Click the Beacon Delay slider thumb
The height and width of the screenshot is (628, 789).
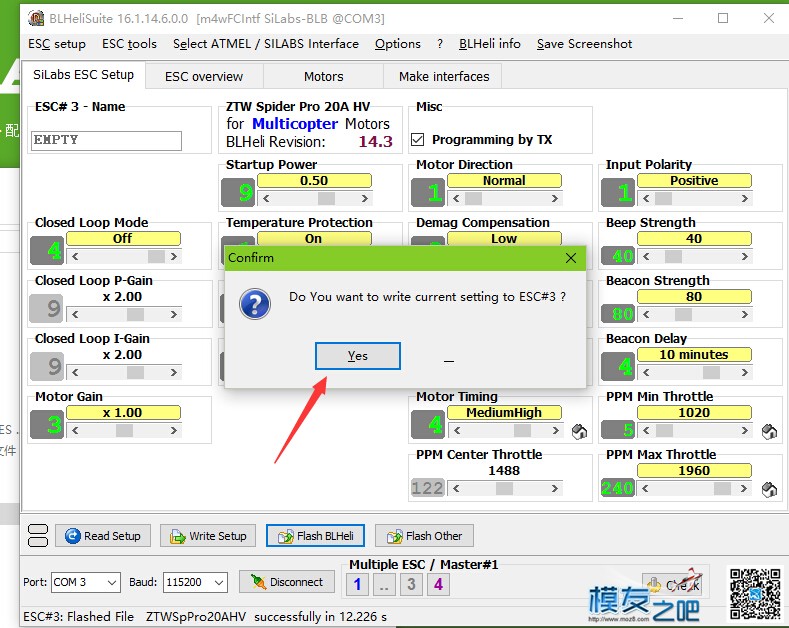click(712, 372)
